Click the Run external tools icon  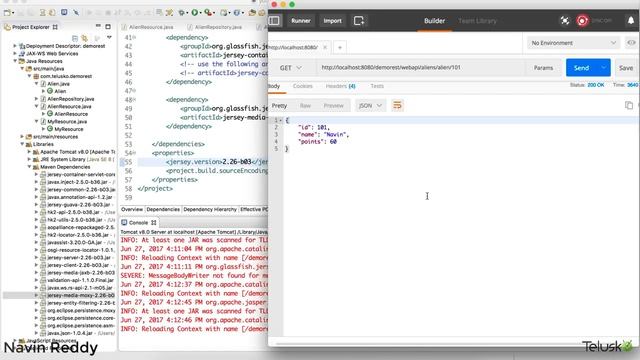point(208,13)
